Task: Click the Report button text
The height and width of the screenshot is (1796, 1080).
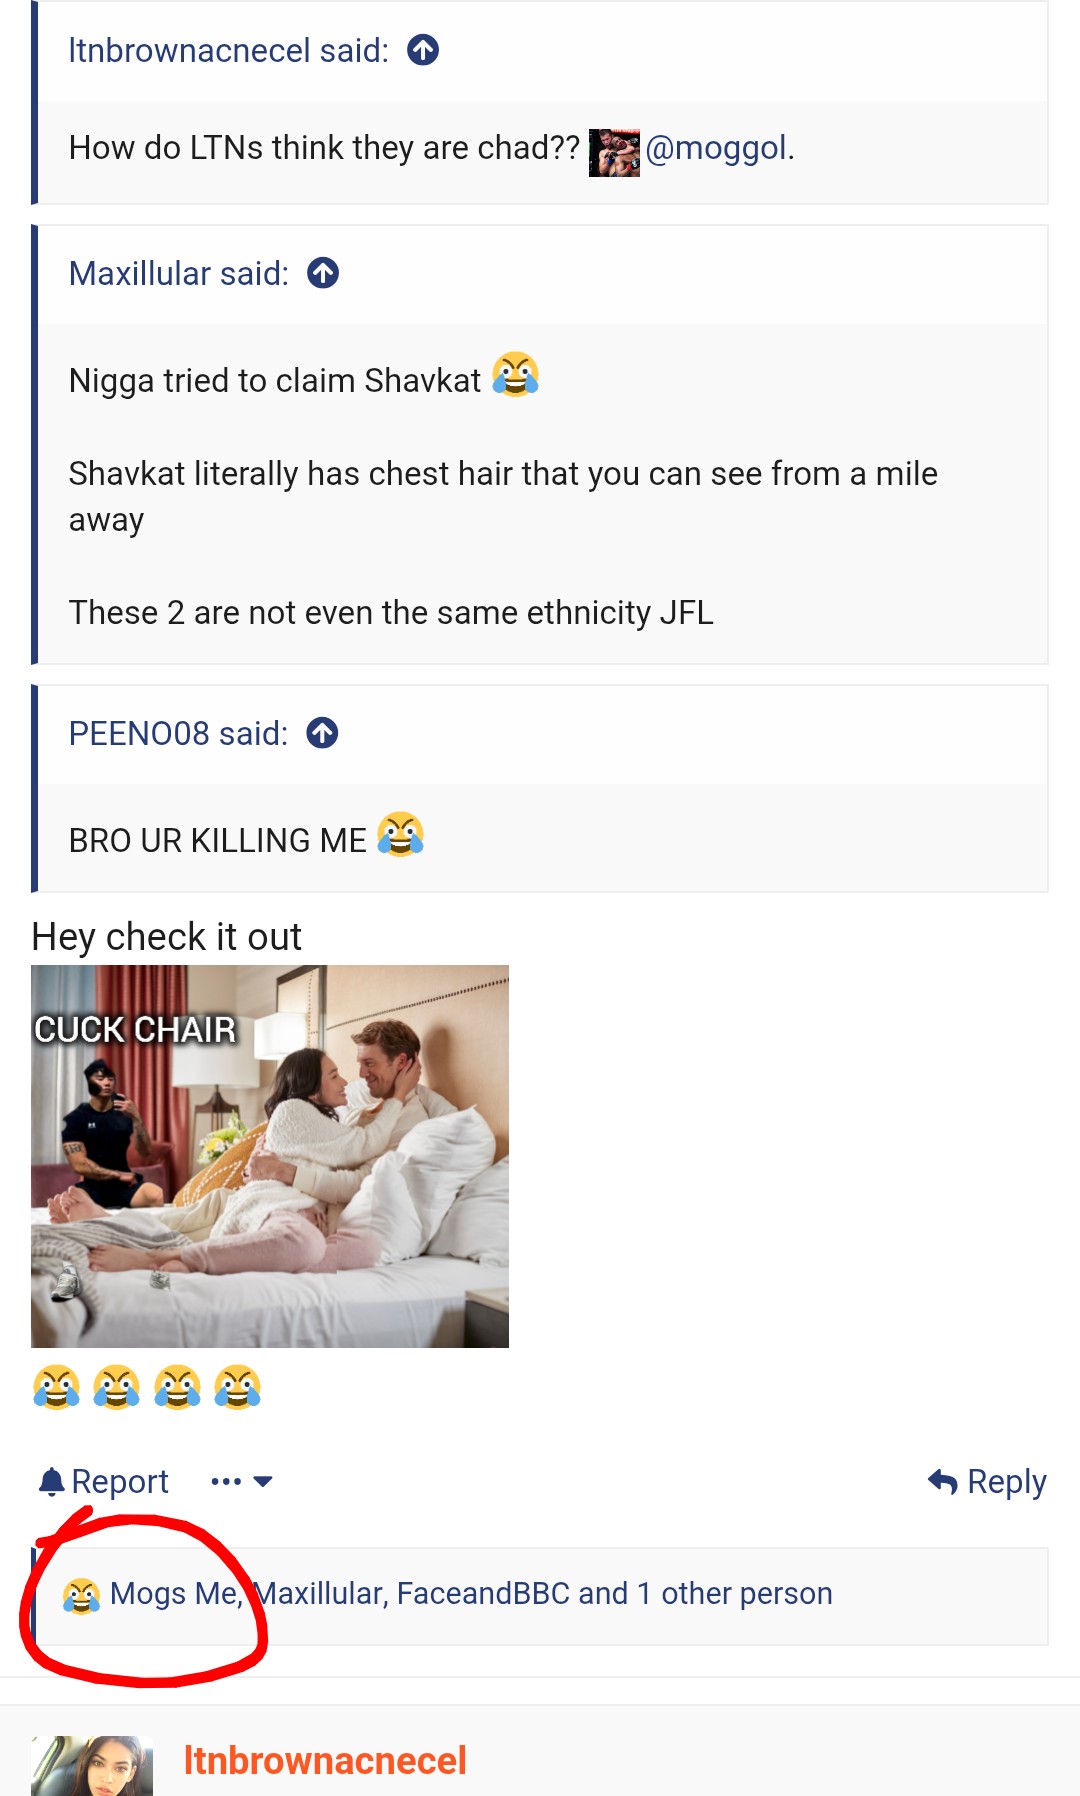Action: [x=119, y=1481]
